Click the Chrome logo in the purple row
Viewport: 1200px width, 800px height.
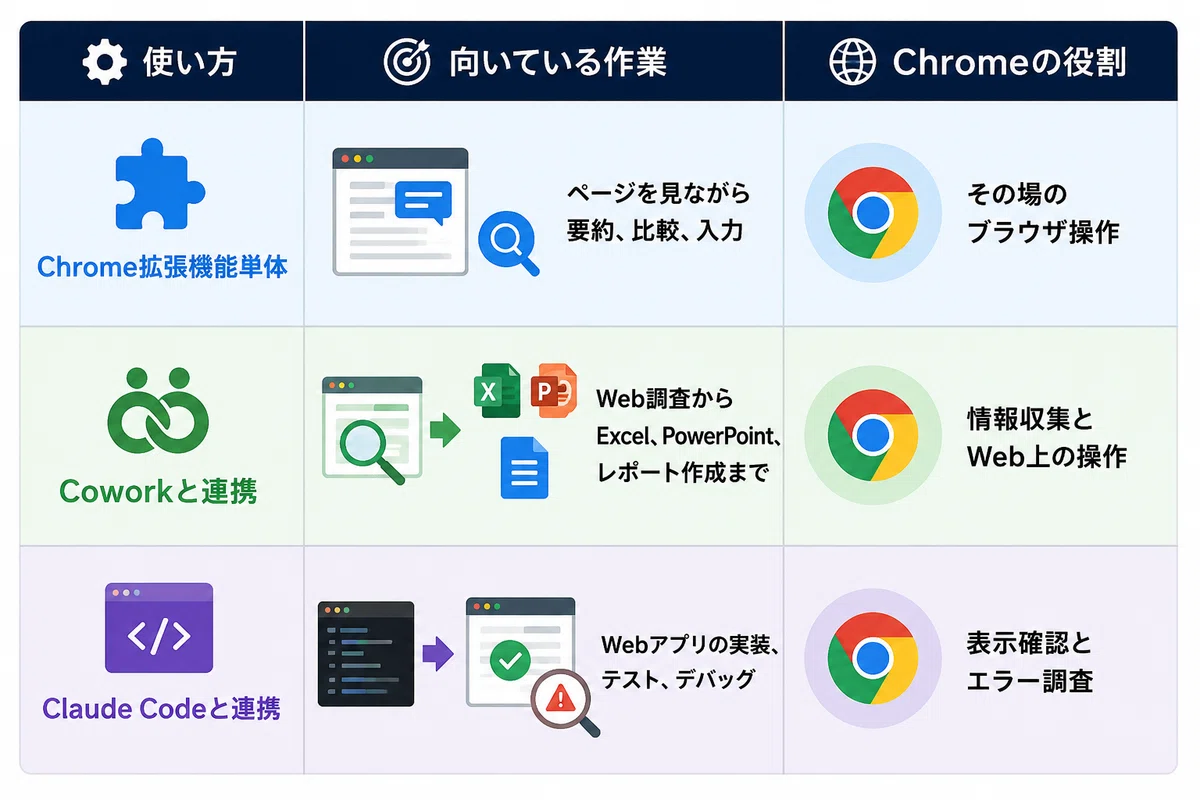[873, 657]
